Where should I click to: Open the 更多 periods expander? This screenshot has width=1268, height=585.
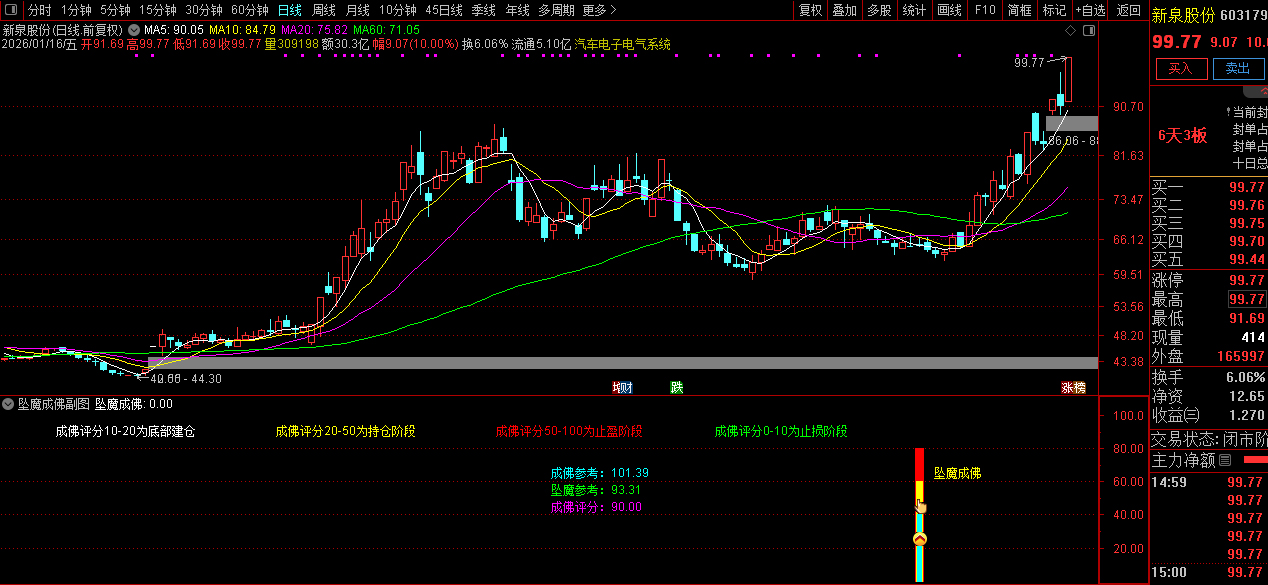coord(597,10)
